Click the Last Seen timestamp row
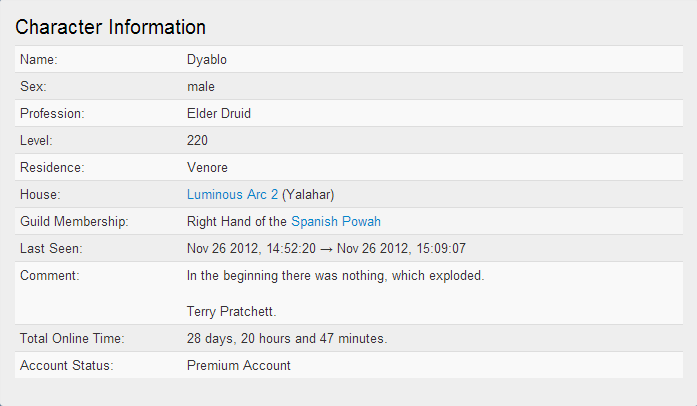Image resolution: width=697 pixels, height=406 pixels. (349, 248)
